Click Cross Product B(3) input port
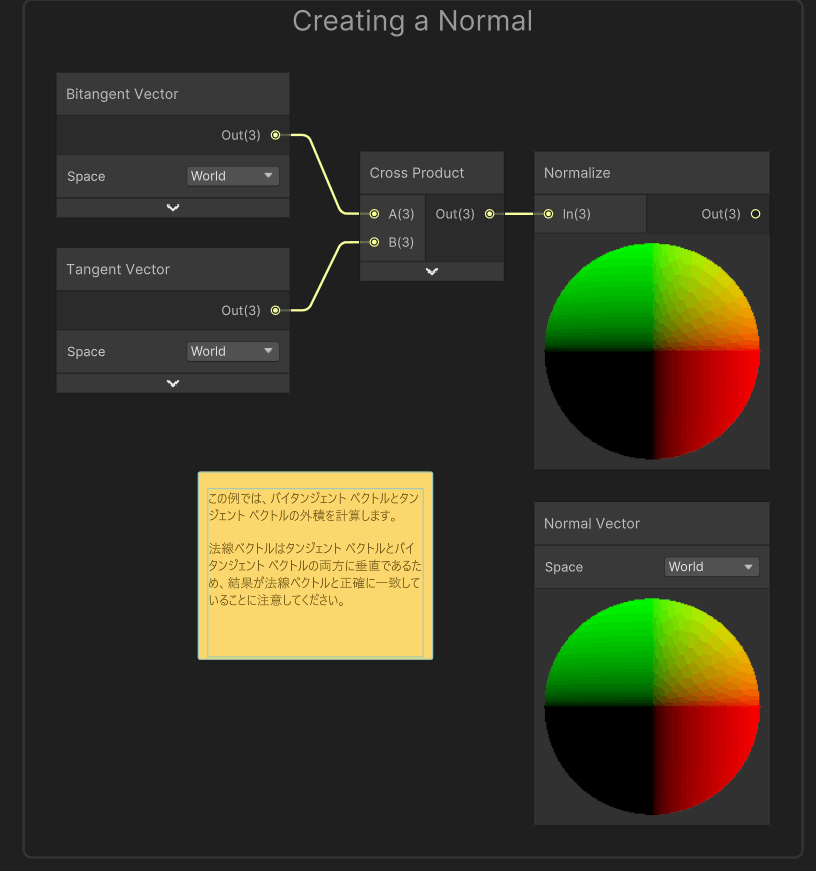 [x=374, y=242]
